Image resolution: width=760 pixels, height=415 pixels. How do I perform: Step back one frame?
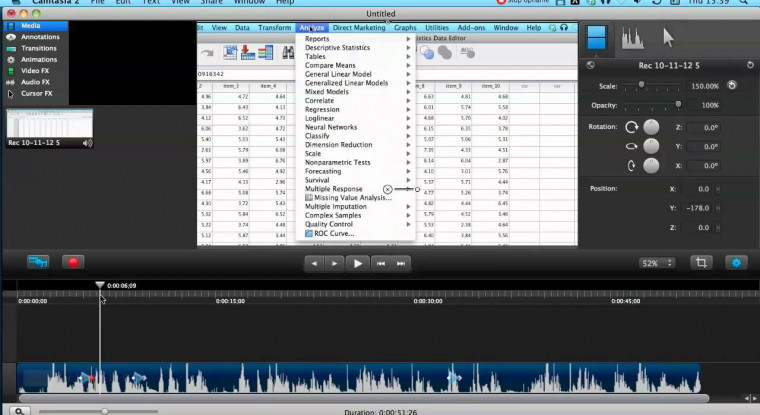tap(314, 264)
